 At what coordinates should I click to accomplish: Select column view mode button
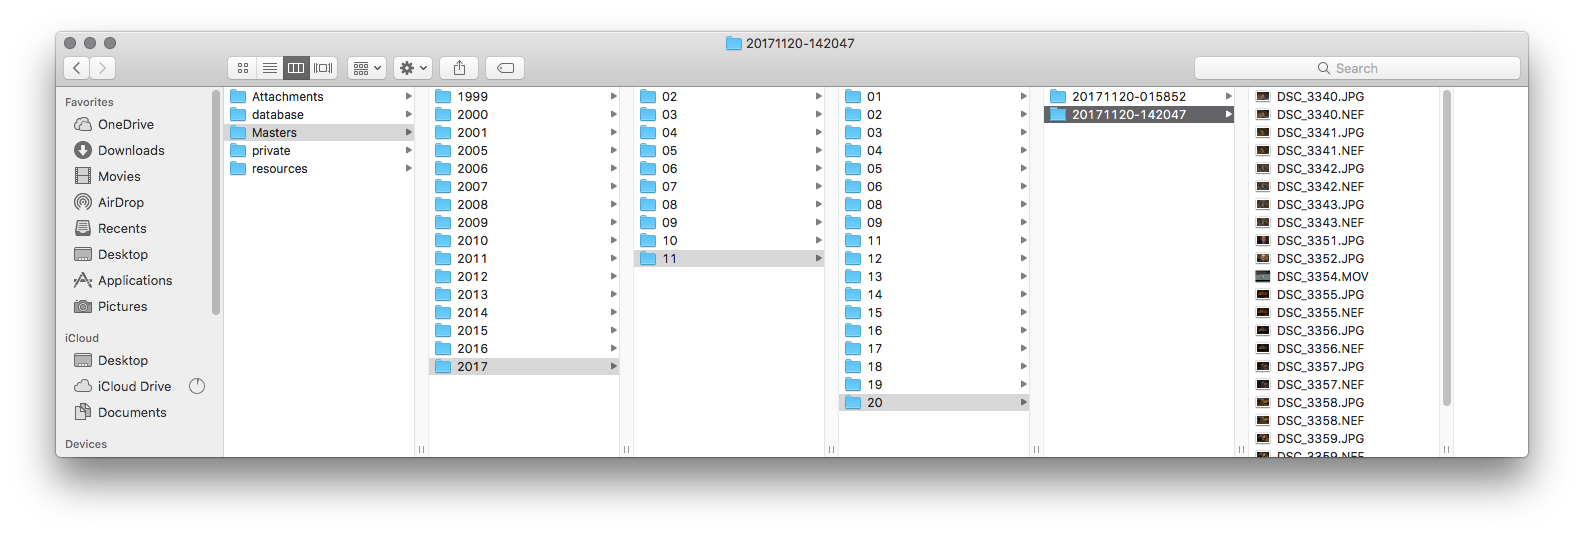(296, 68)
